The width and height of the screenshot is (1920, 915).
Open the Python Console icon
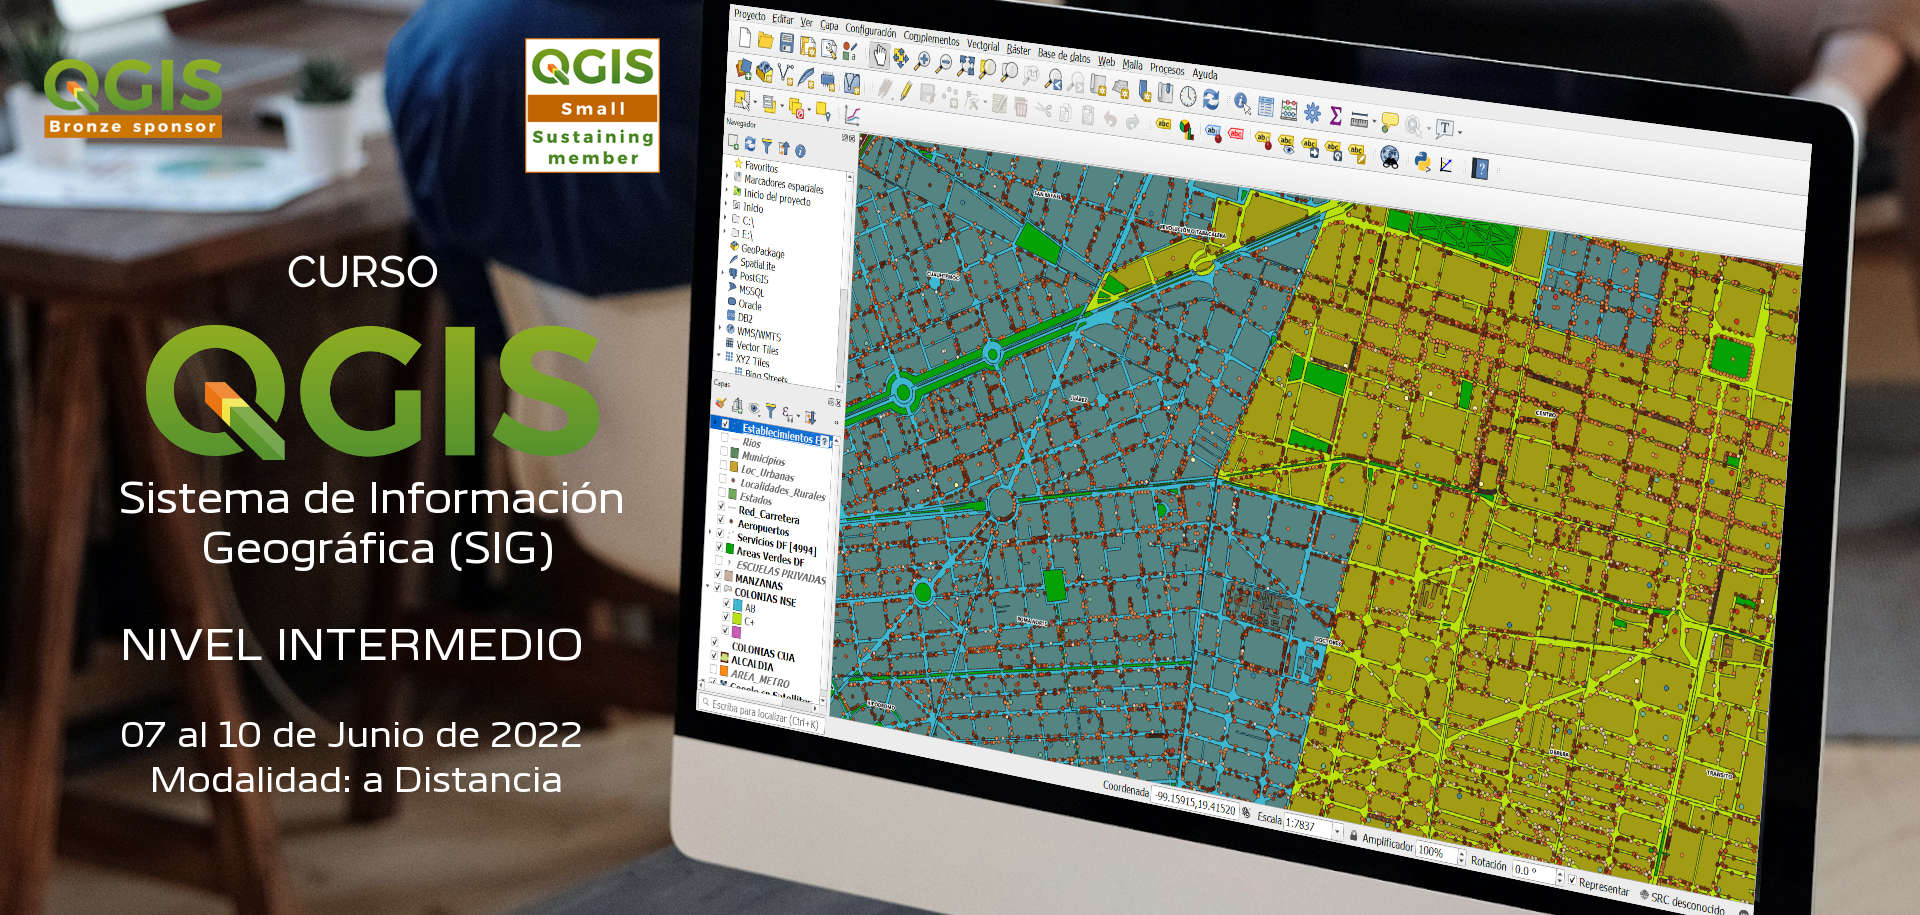click(x=1421, y=161)
